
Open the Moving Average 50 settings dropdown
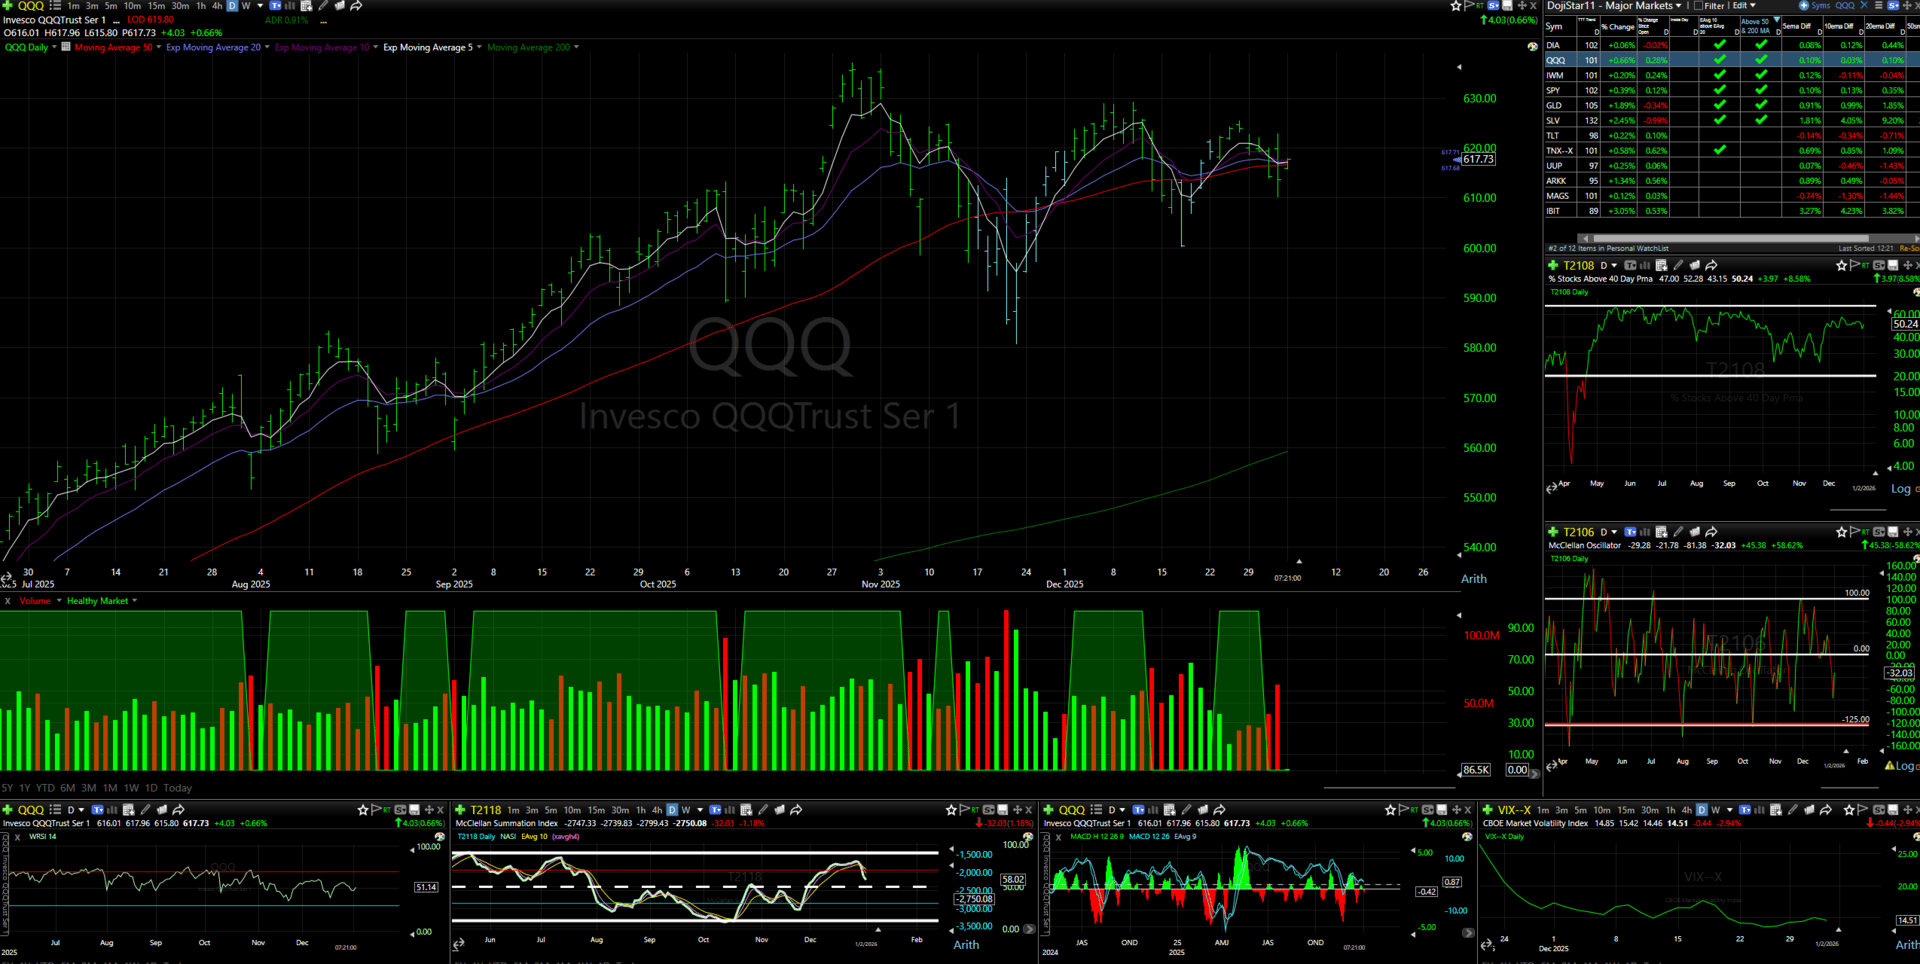[159, 47]
